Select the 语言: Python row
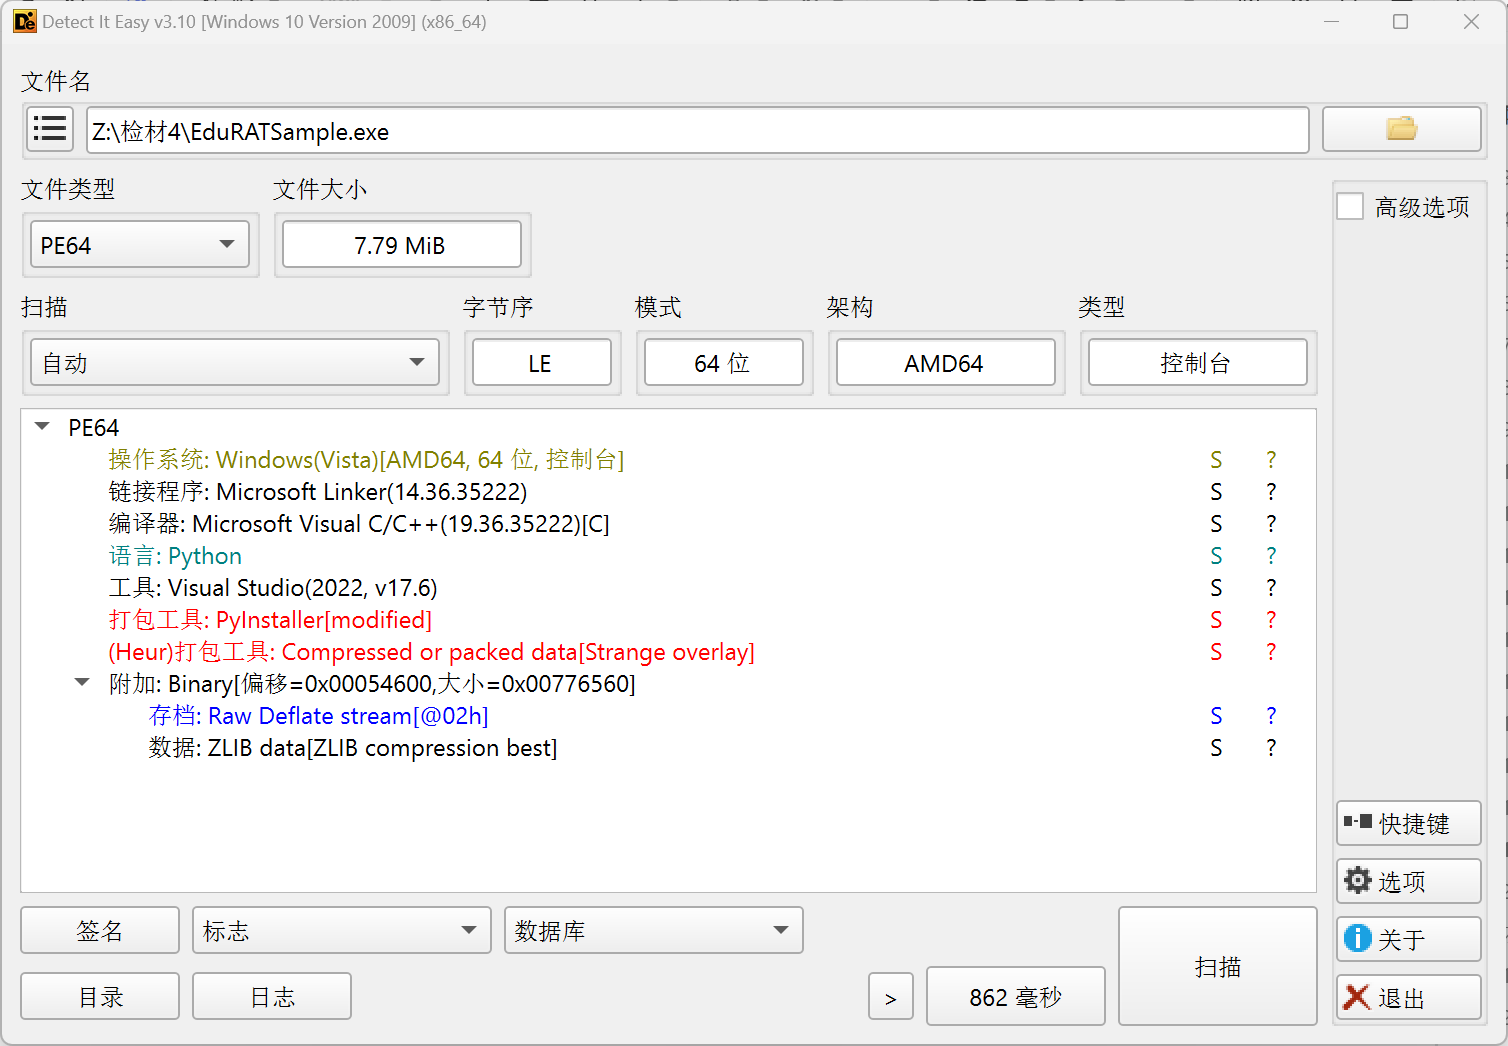The image size is (1508, 1046). pyautogui.click(x=175, y=555)
